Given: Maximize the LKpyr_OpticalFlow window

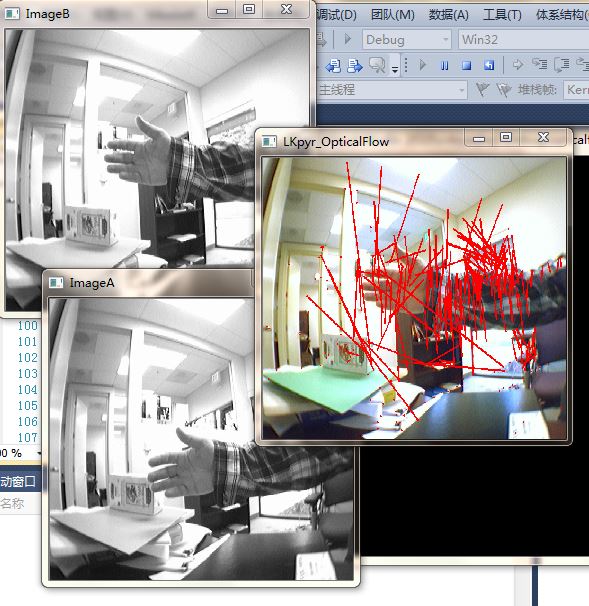Looking at the screenshot, I should pyautogui.click(x=506, y=137).
